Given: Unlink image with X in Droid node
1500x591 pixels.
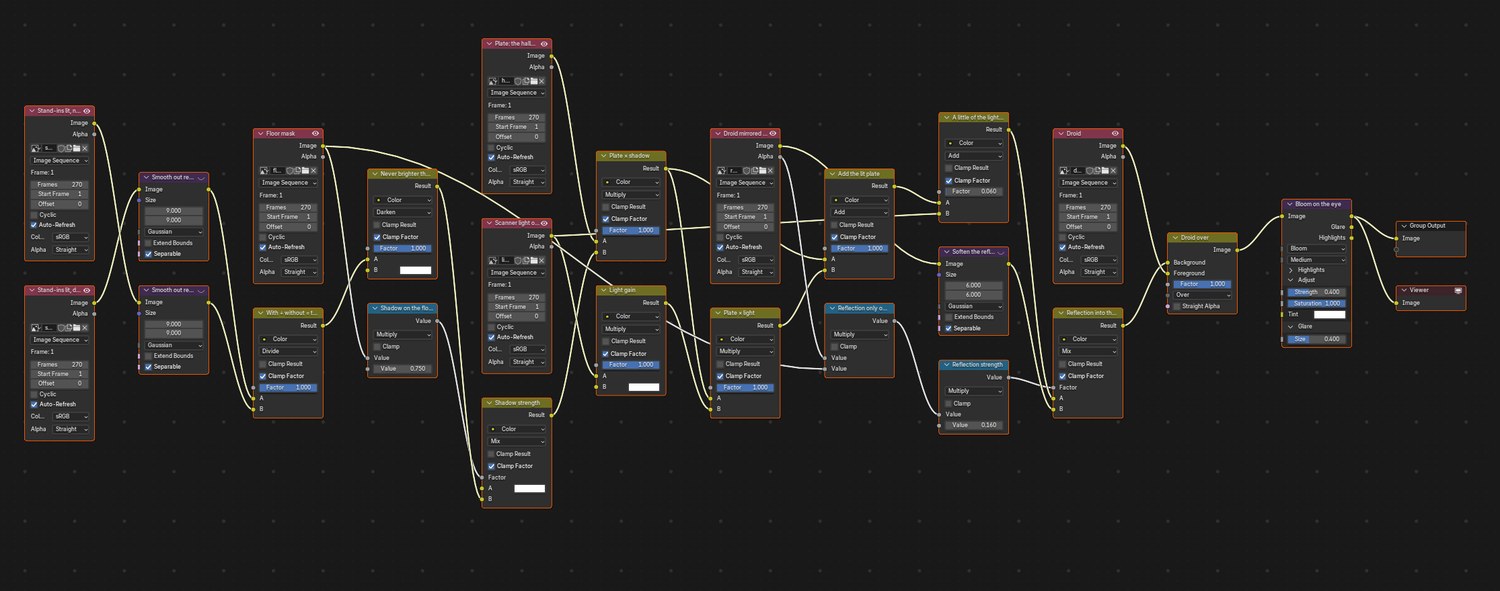Looking at the screenshot, I should point(1113,171).
